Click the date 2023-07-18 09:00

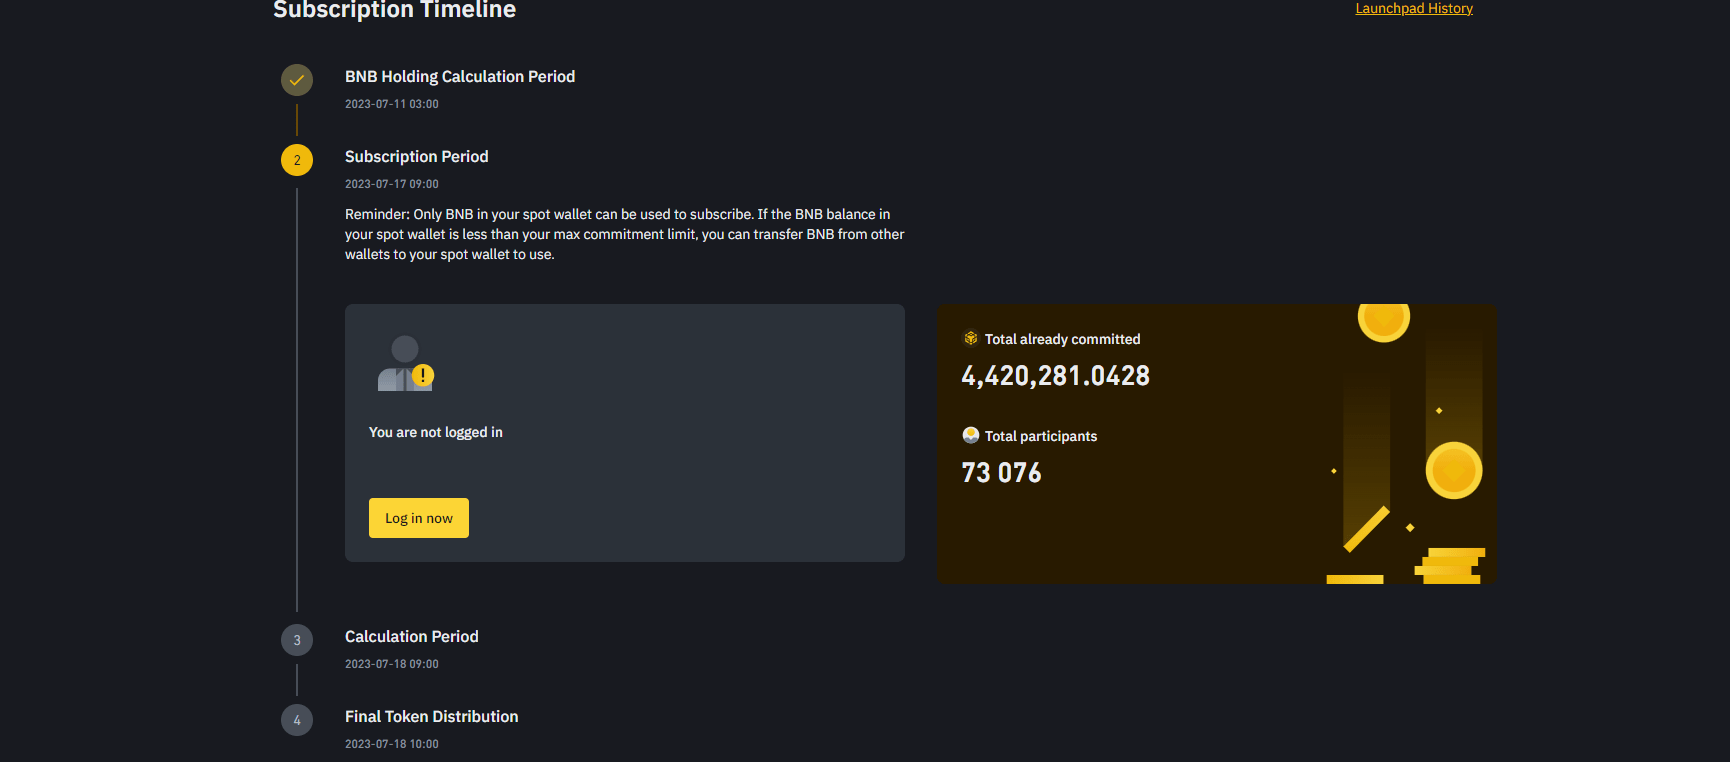(x=392, y=664)
